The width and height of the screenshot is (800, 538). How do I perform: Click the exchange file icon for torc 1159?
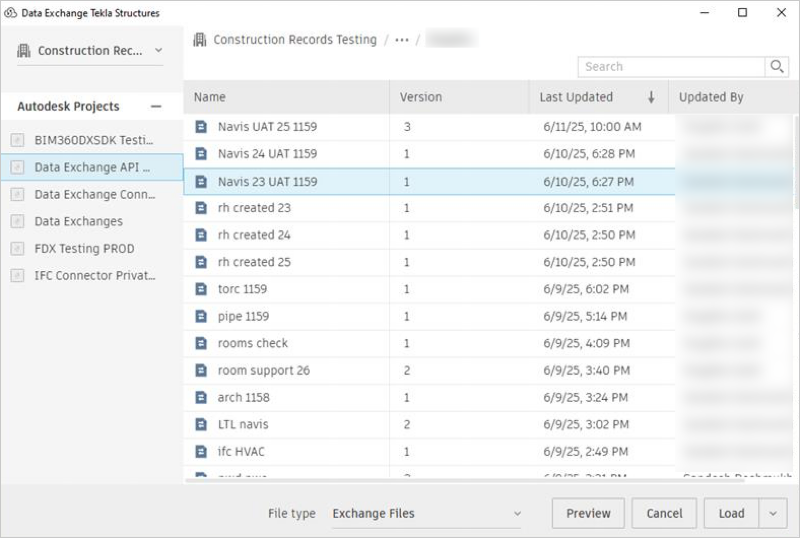[x=202, y=289]
